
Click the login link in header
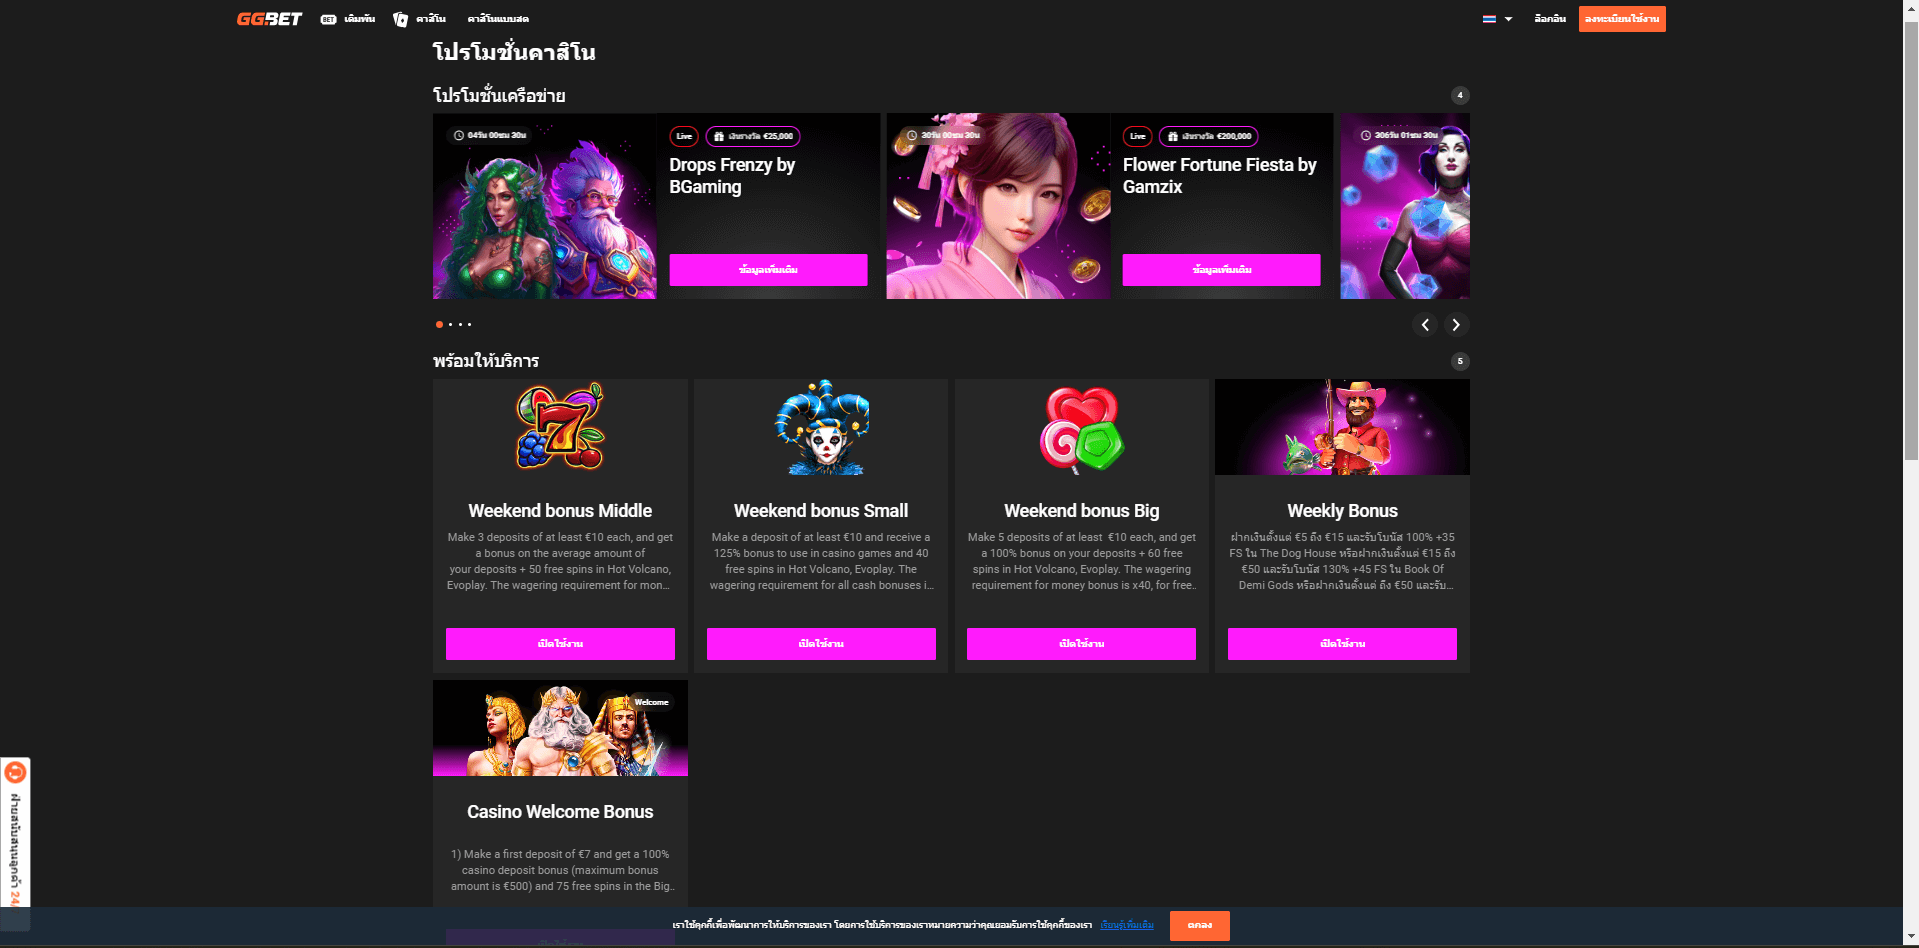pos(1550,19)
